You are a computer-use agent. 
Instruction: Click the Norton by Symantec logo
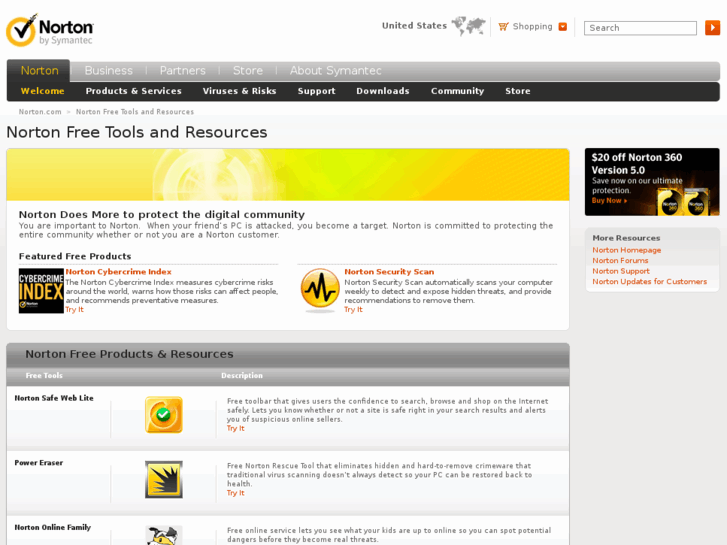click(x=50, y=30)
